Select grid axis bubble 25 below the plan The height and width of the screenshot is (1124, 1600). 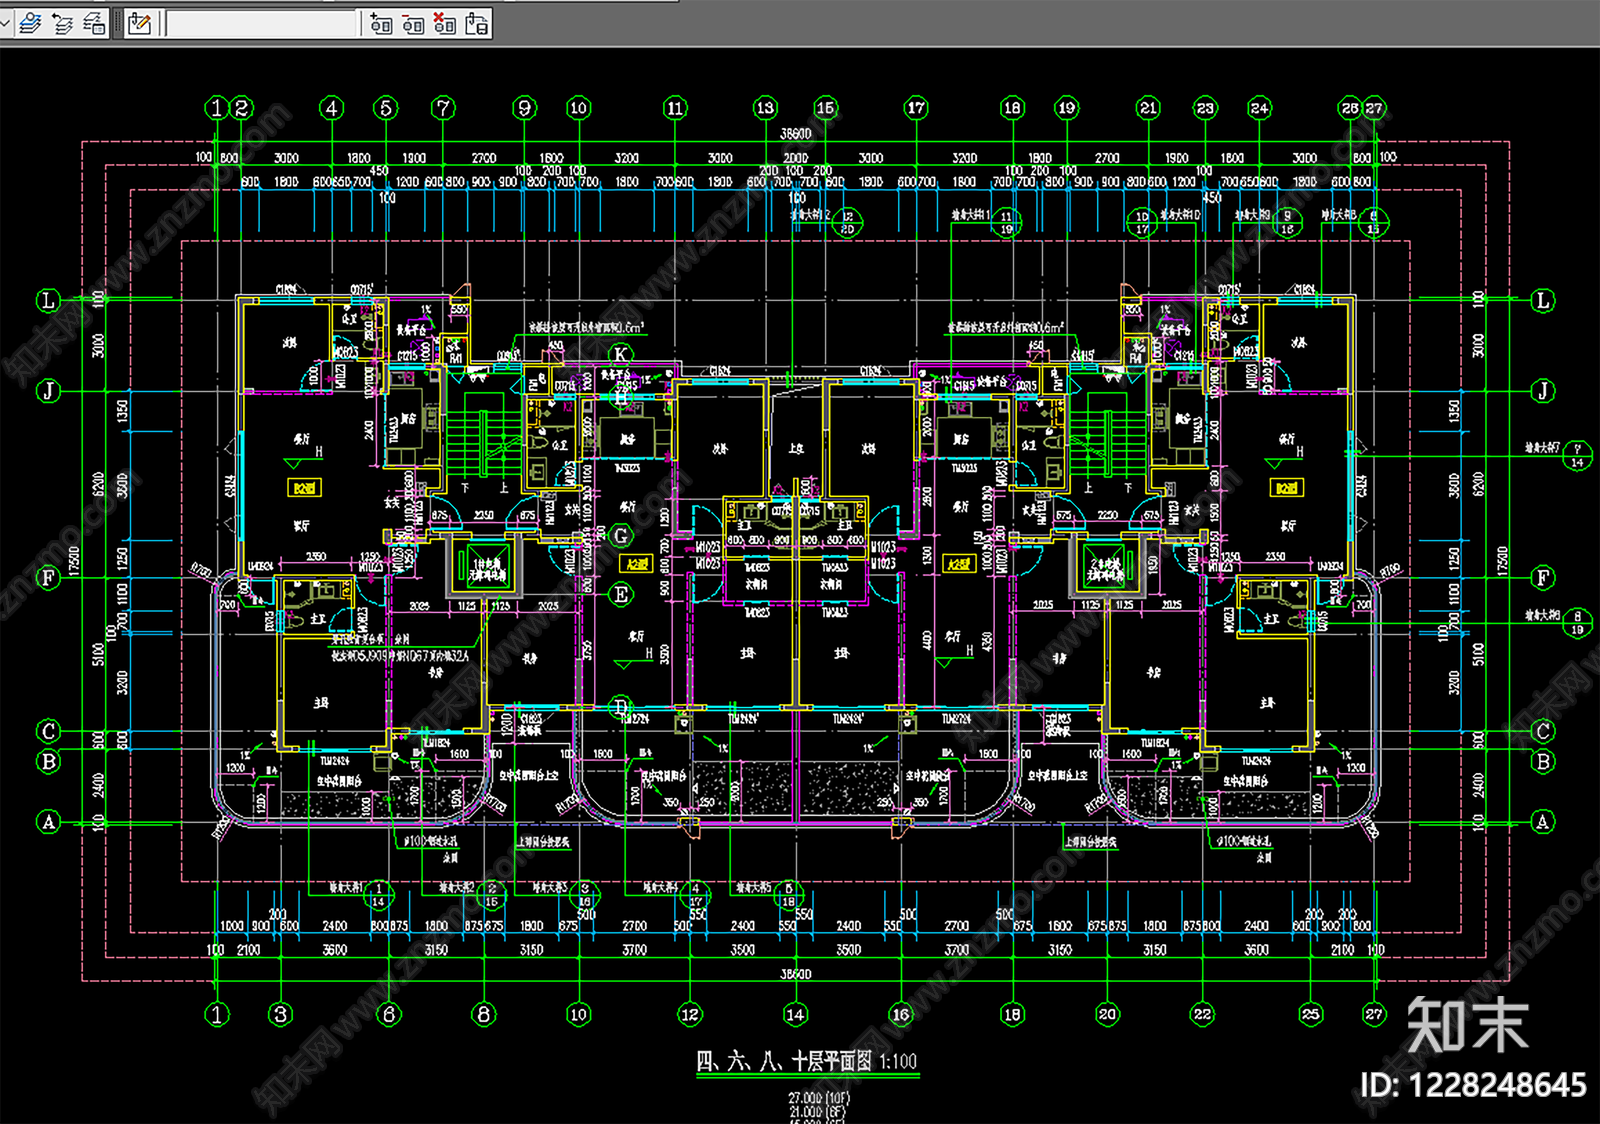[x=1310, y=1015]
